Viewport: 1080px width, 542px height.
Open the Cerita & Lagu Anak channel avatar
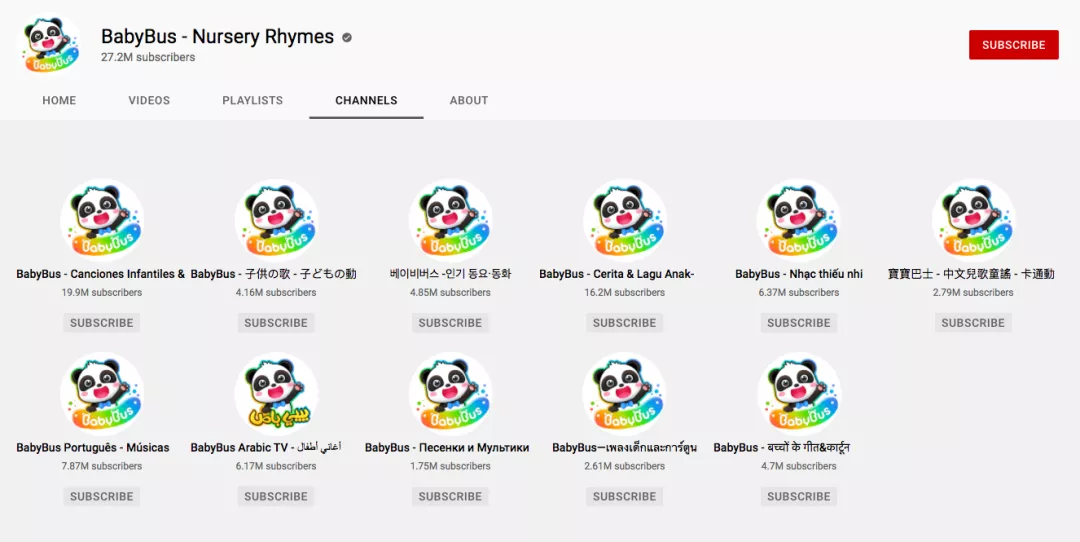625,220
